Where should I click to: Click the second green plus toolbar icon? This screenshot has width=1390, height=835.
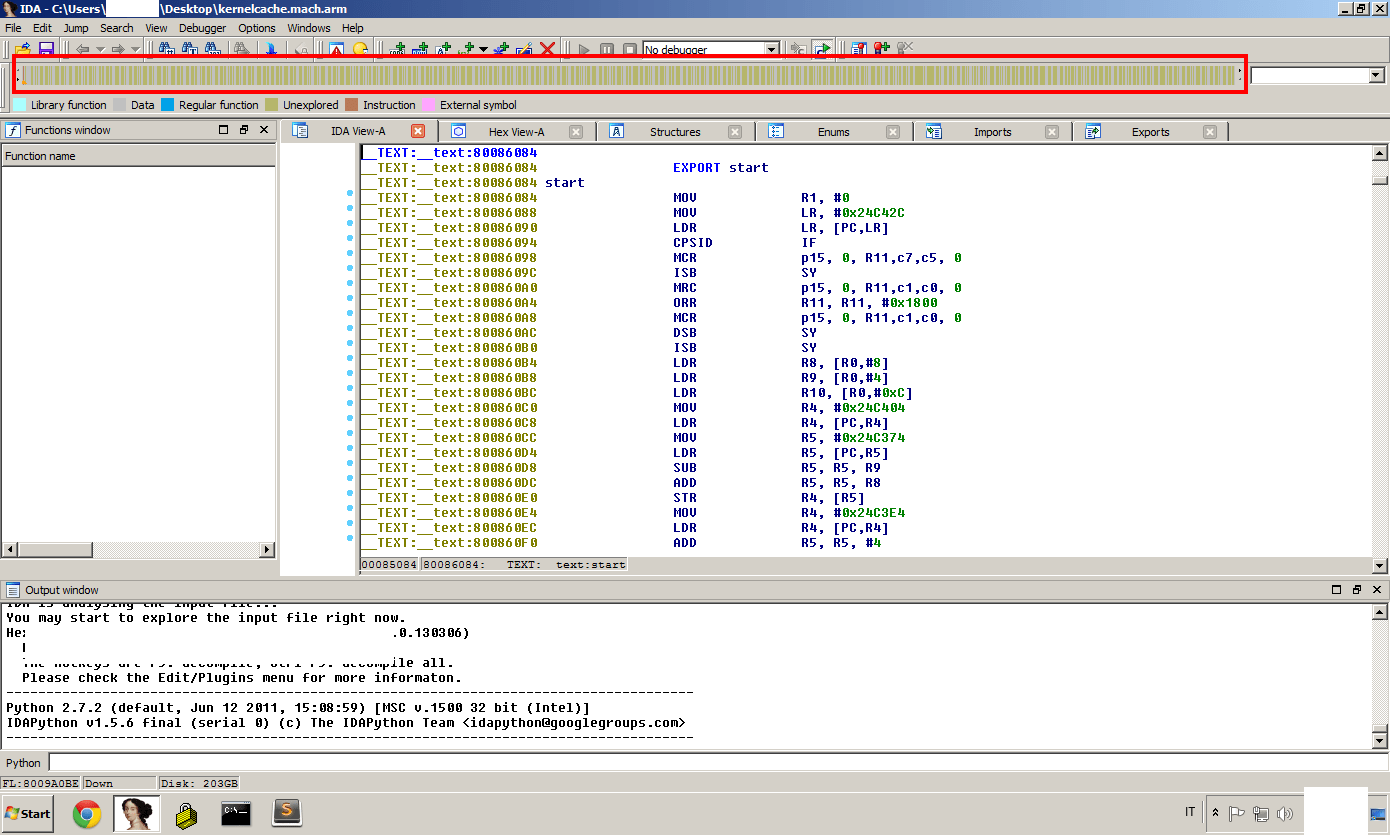(421, 49)
